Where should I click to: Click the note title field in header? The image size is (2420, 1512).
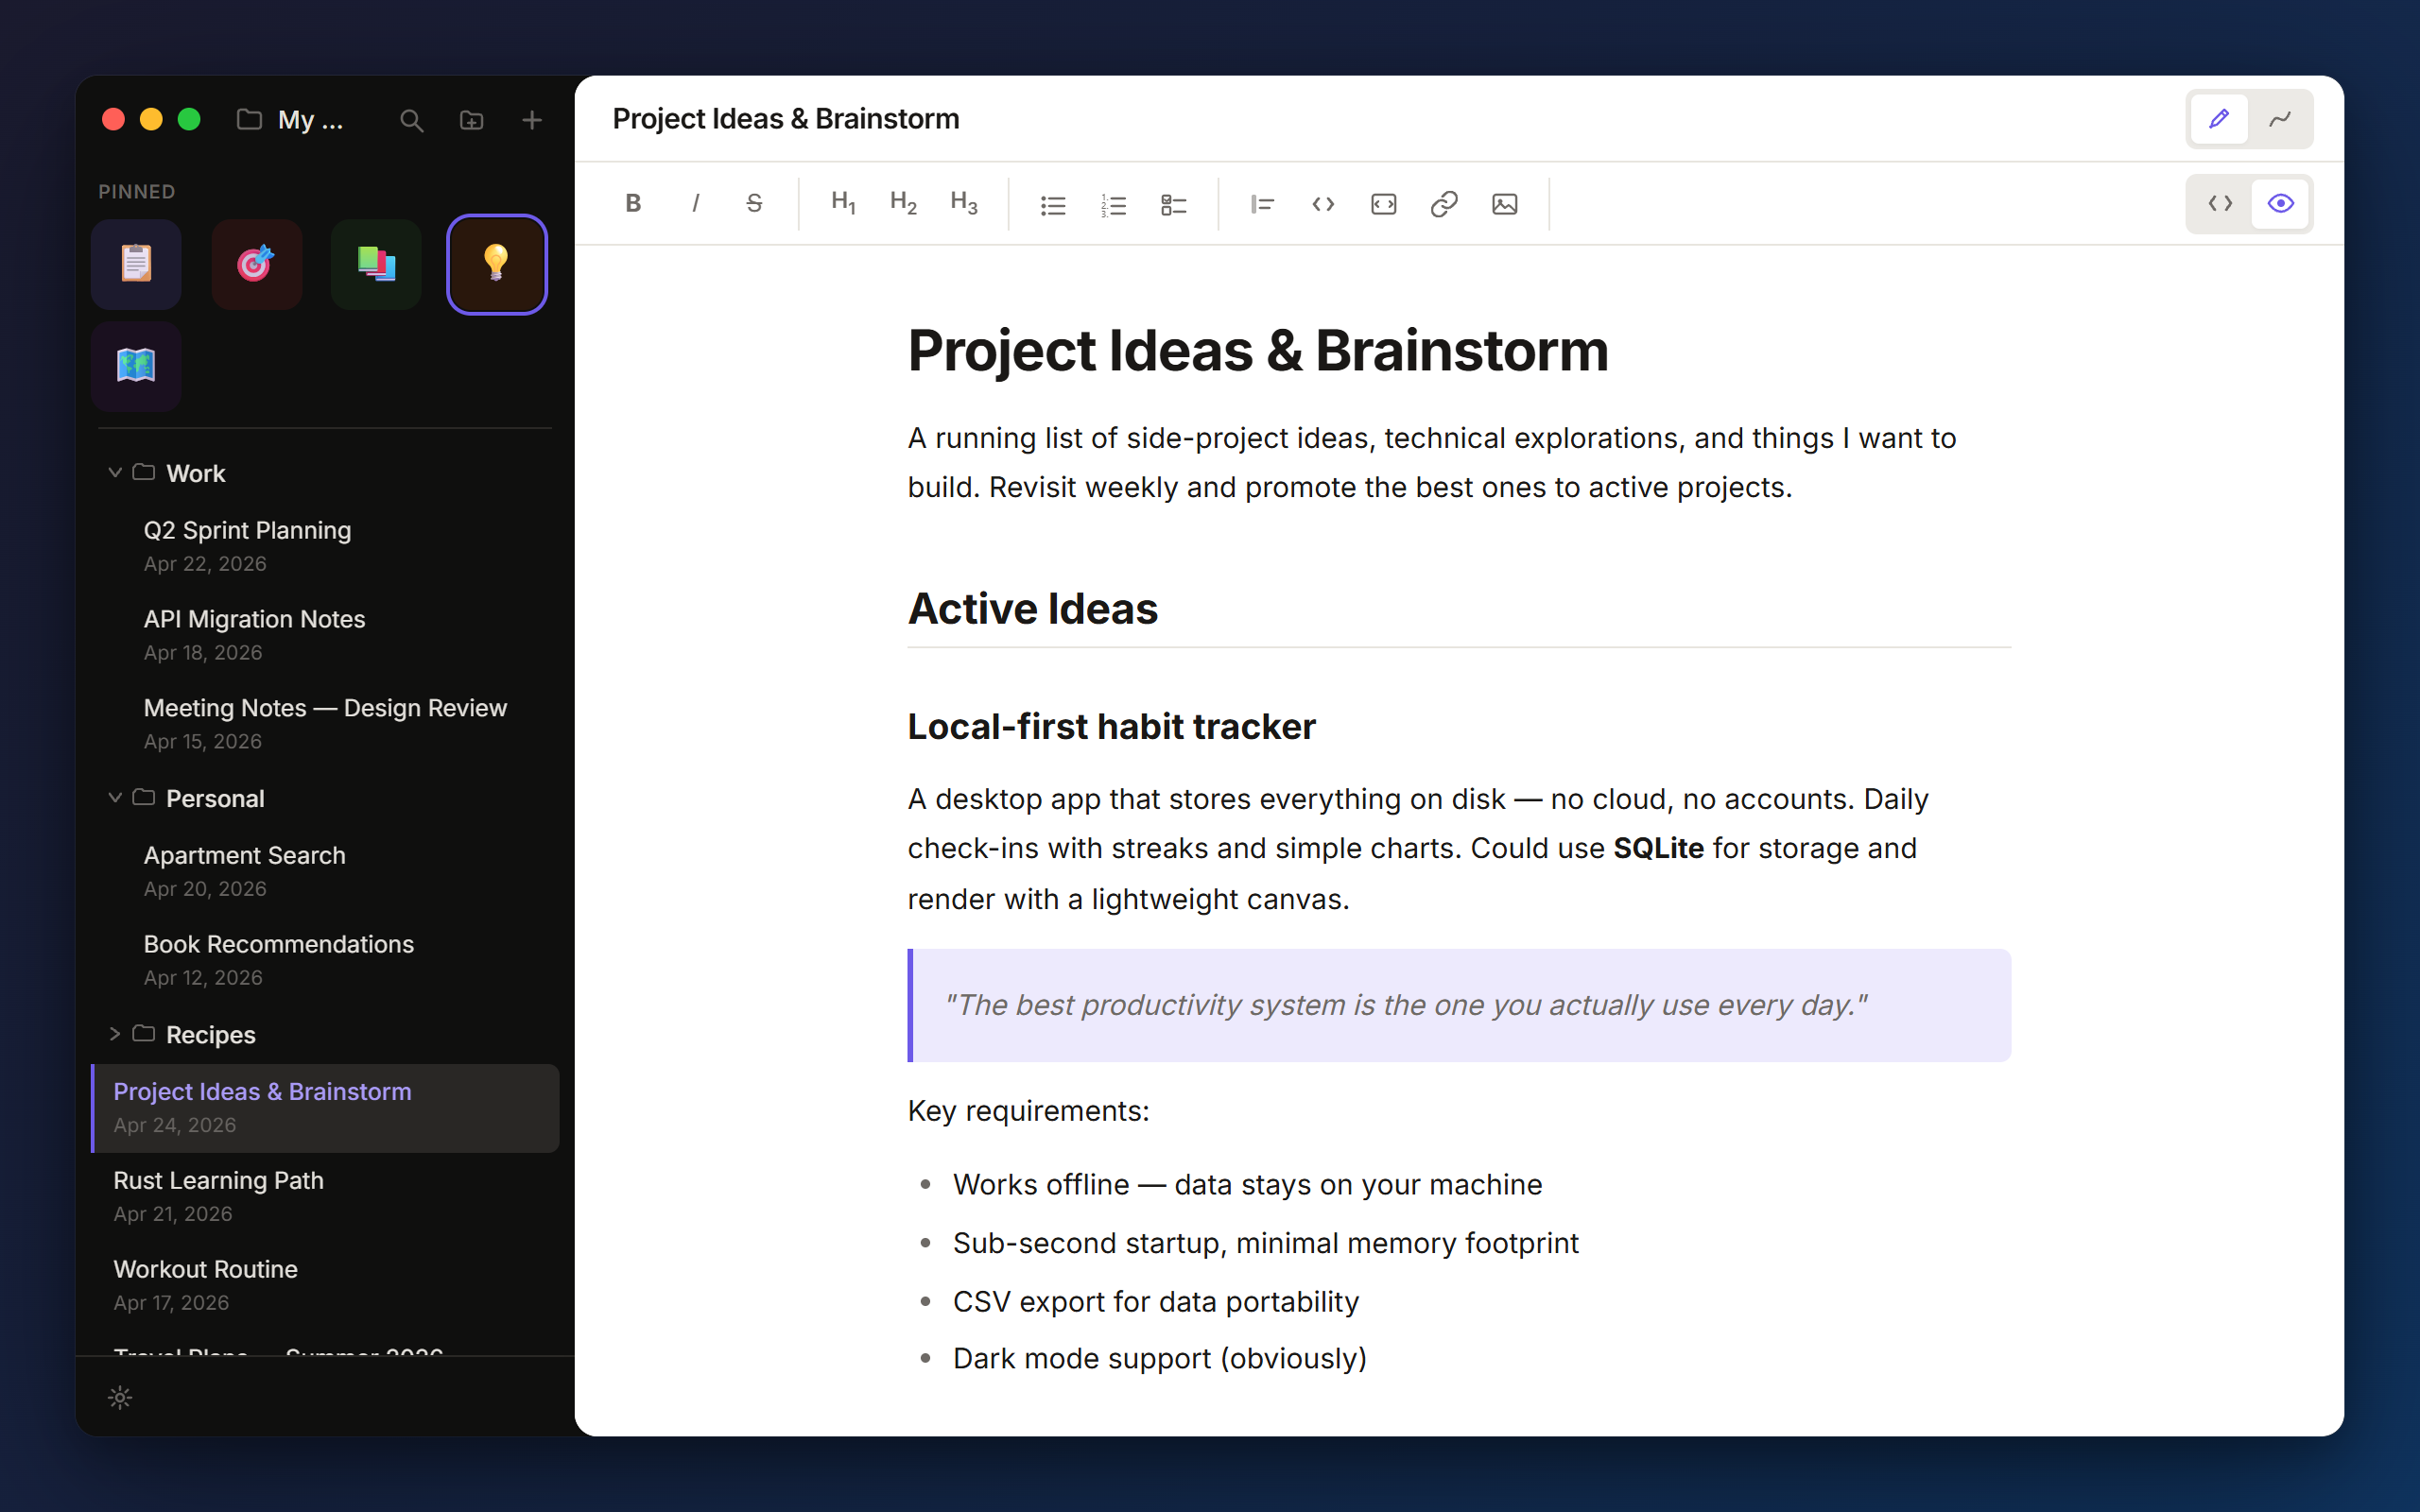786,118
